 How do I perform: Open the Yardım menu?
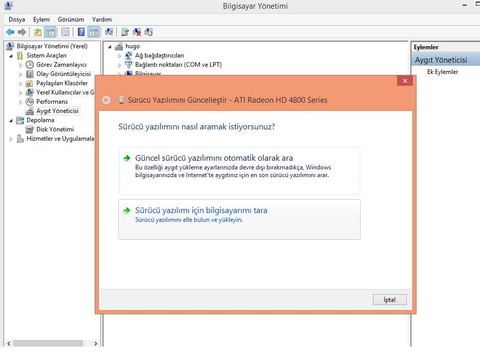pyautogui.click(x=102, y=19)
